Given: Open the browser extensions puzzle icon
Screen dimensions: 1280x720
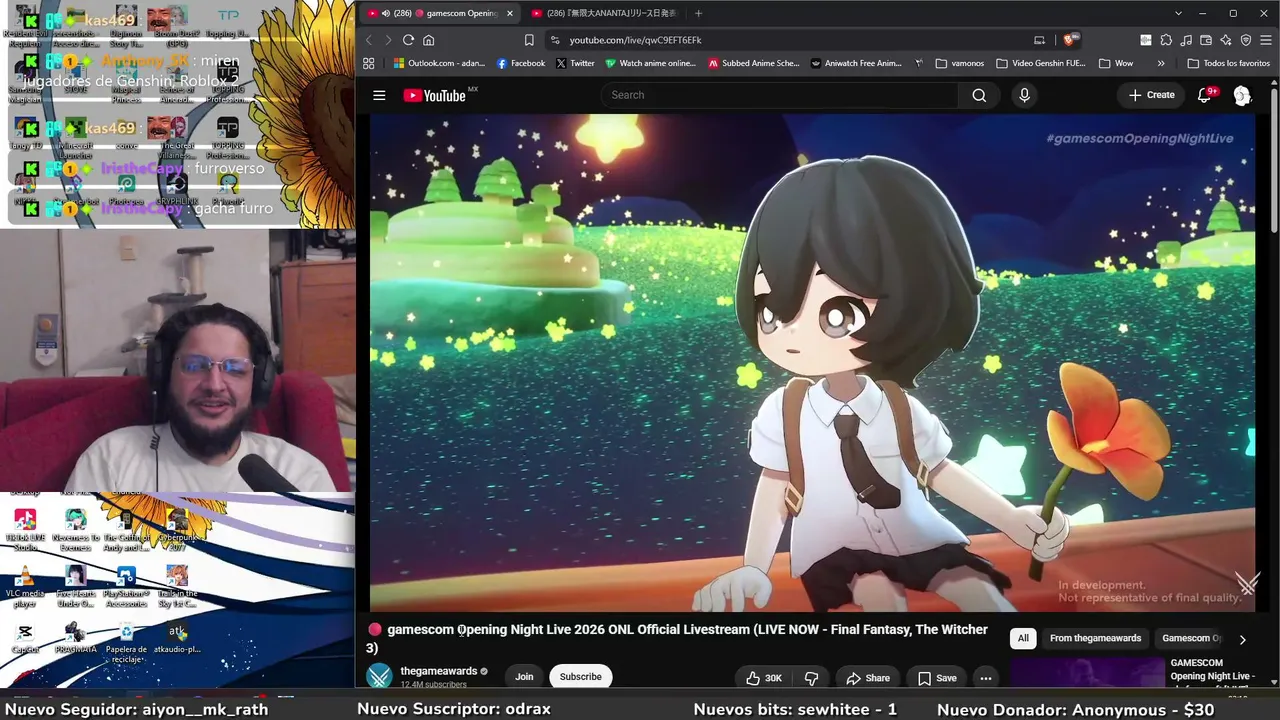Looking at the screenshot, I should click(1166, 40).
